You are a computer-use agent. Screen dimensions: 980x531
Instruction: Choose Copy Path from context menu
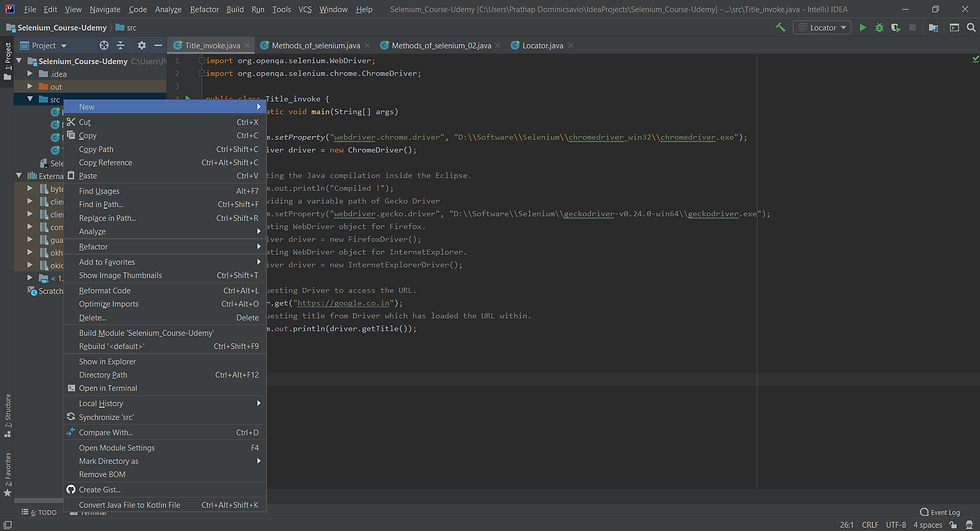click(165, 149)
